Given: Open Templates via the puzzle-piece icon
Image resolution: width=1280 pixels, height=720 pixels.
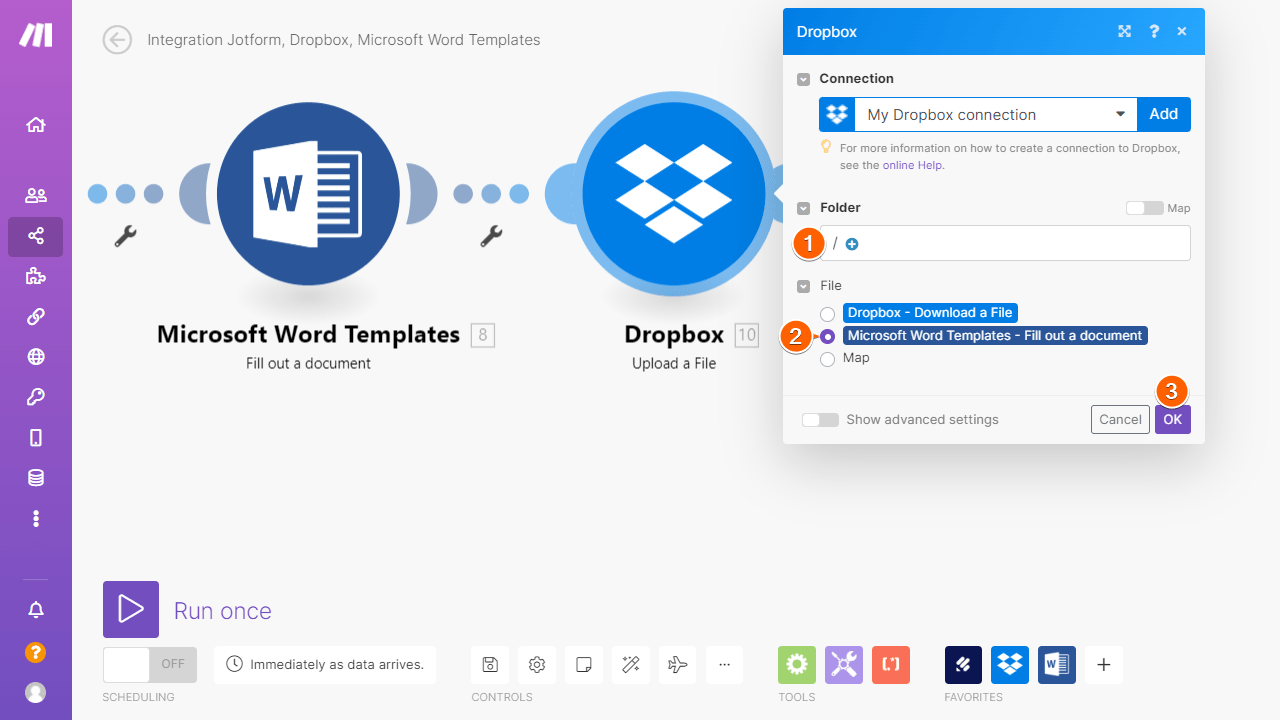Looking at the screenshot, I should click(36, 277).
